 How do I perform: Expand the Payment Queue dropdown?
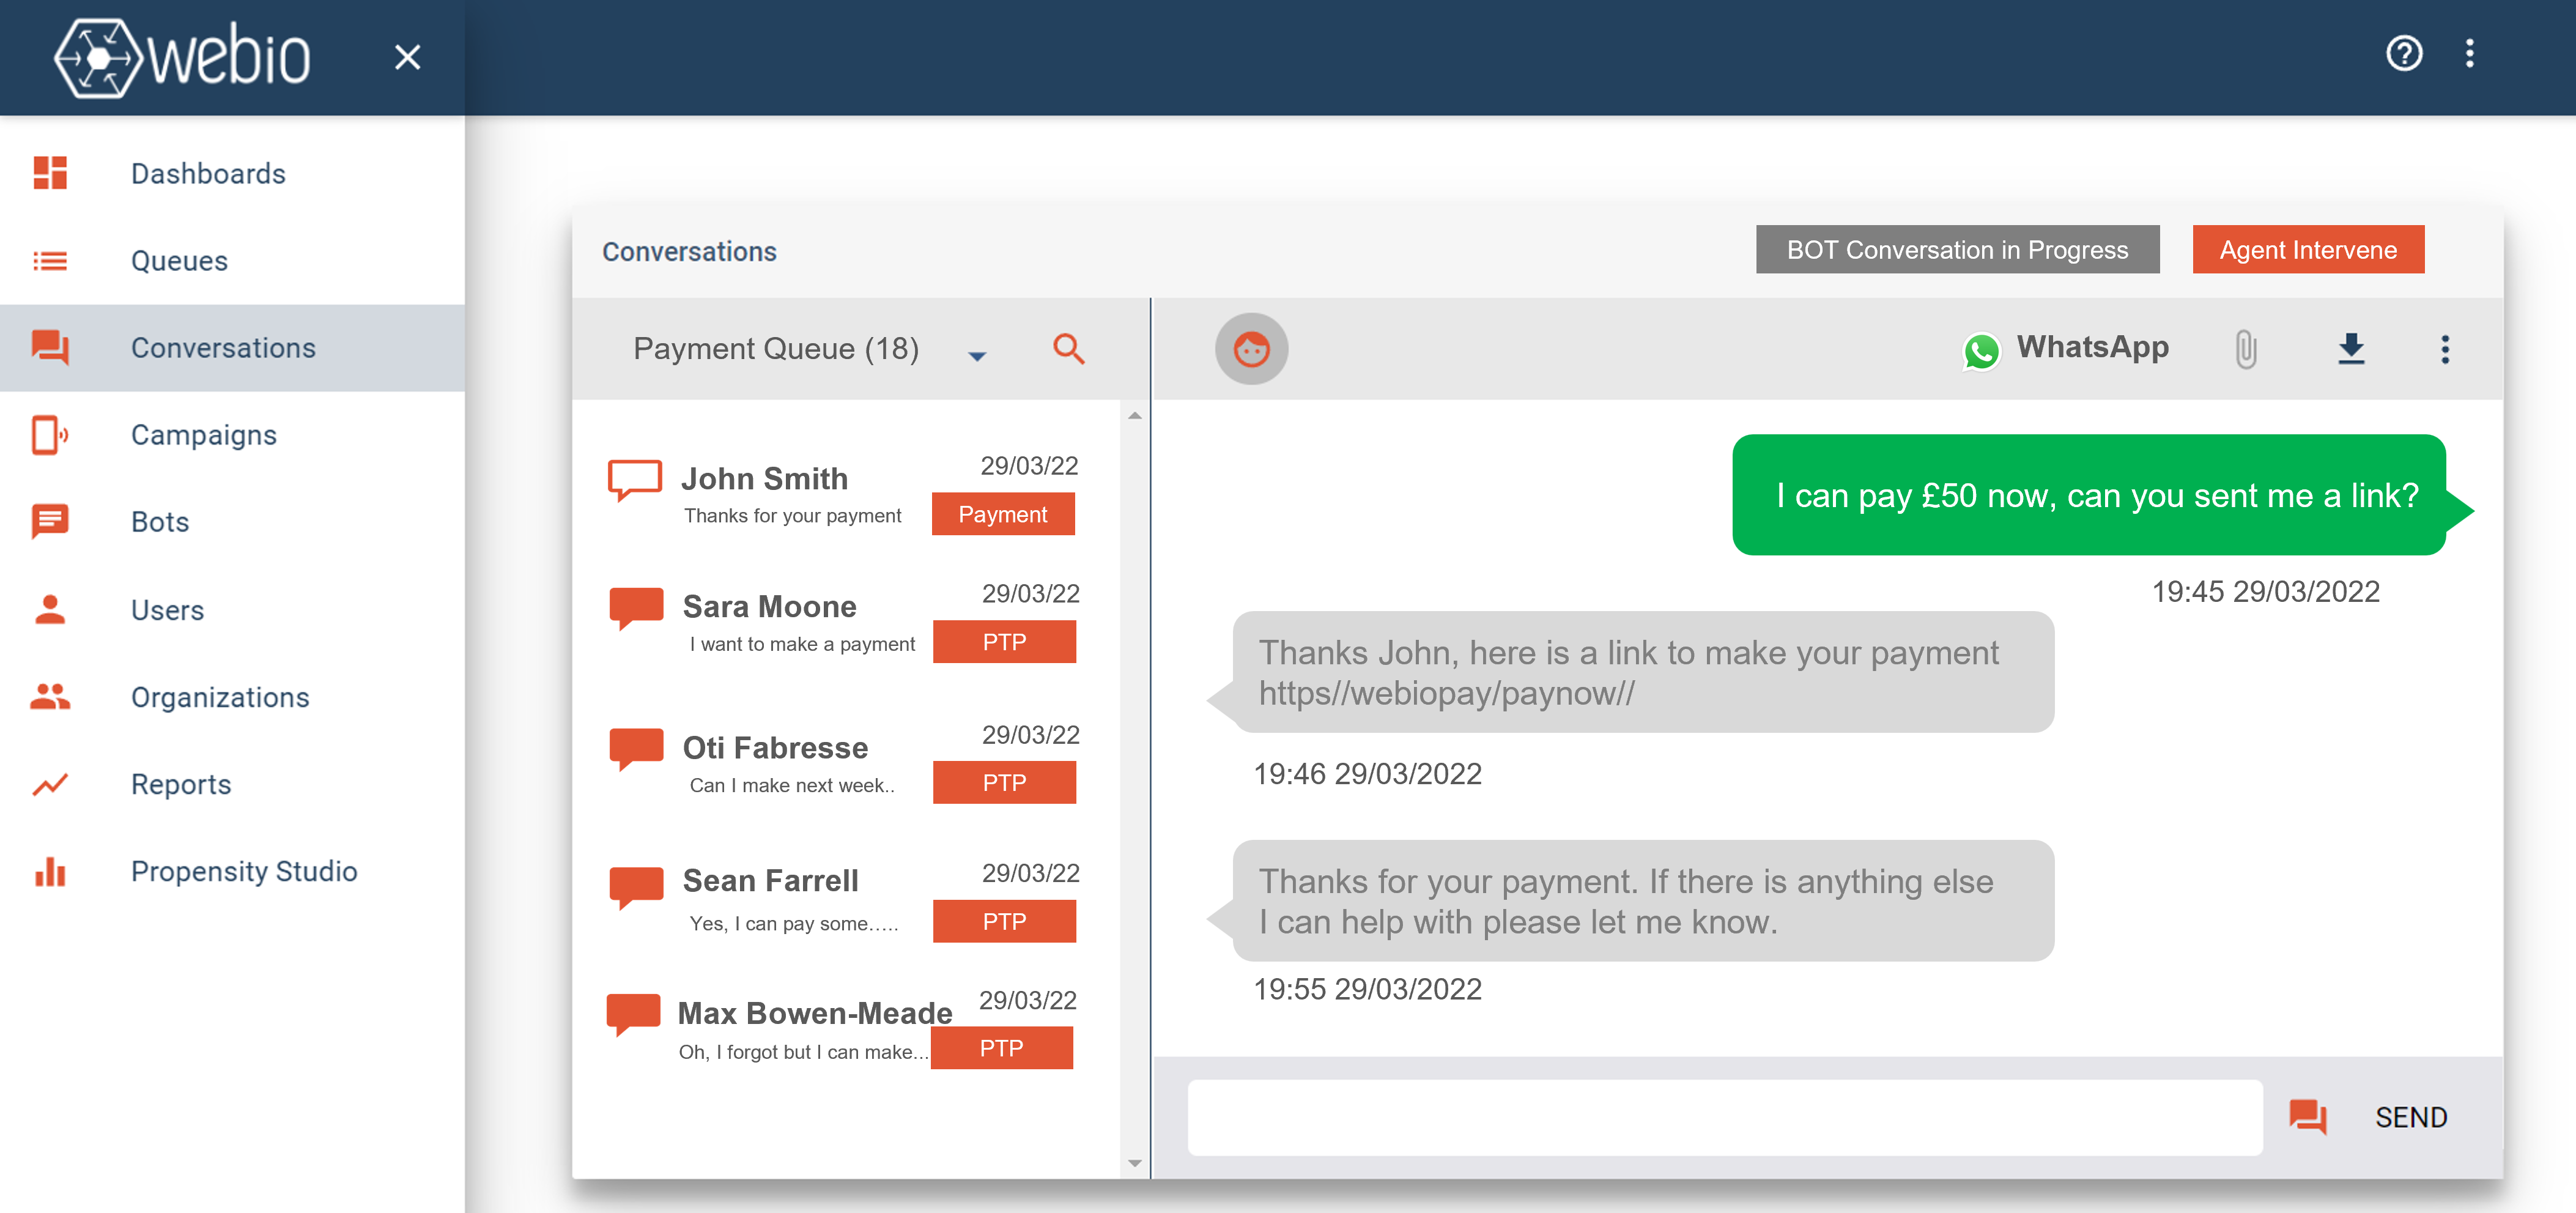tap(977, 355)
